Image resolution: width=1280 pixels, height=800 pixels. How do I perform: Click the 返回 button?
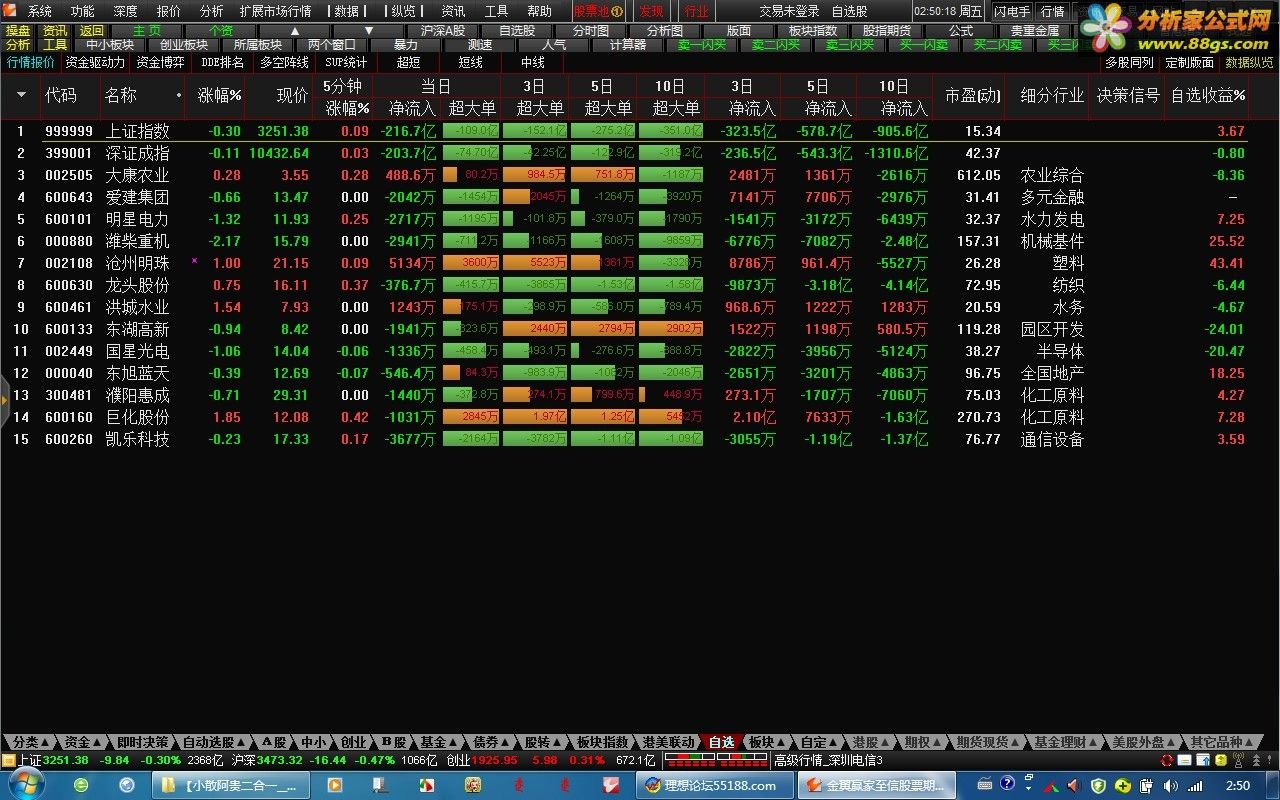92,31
